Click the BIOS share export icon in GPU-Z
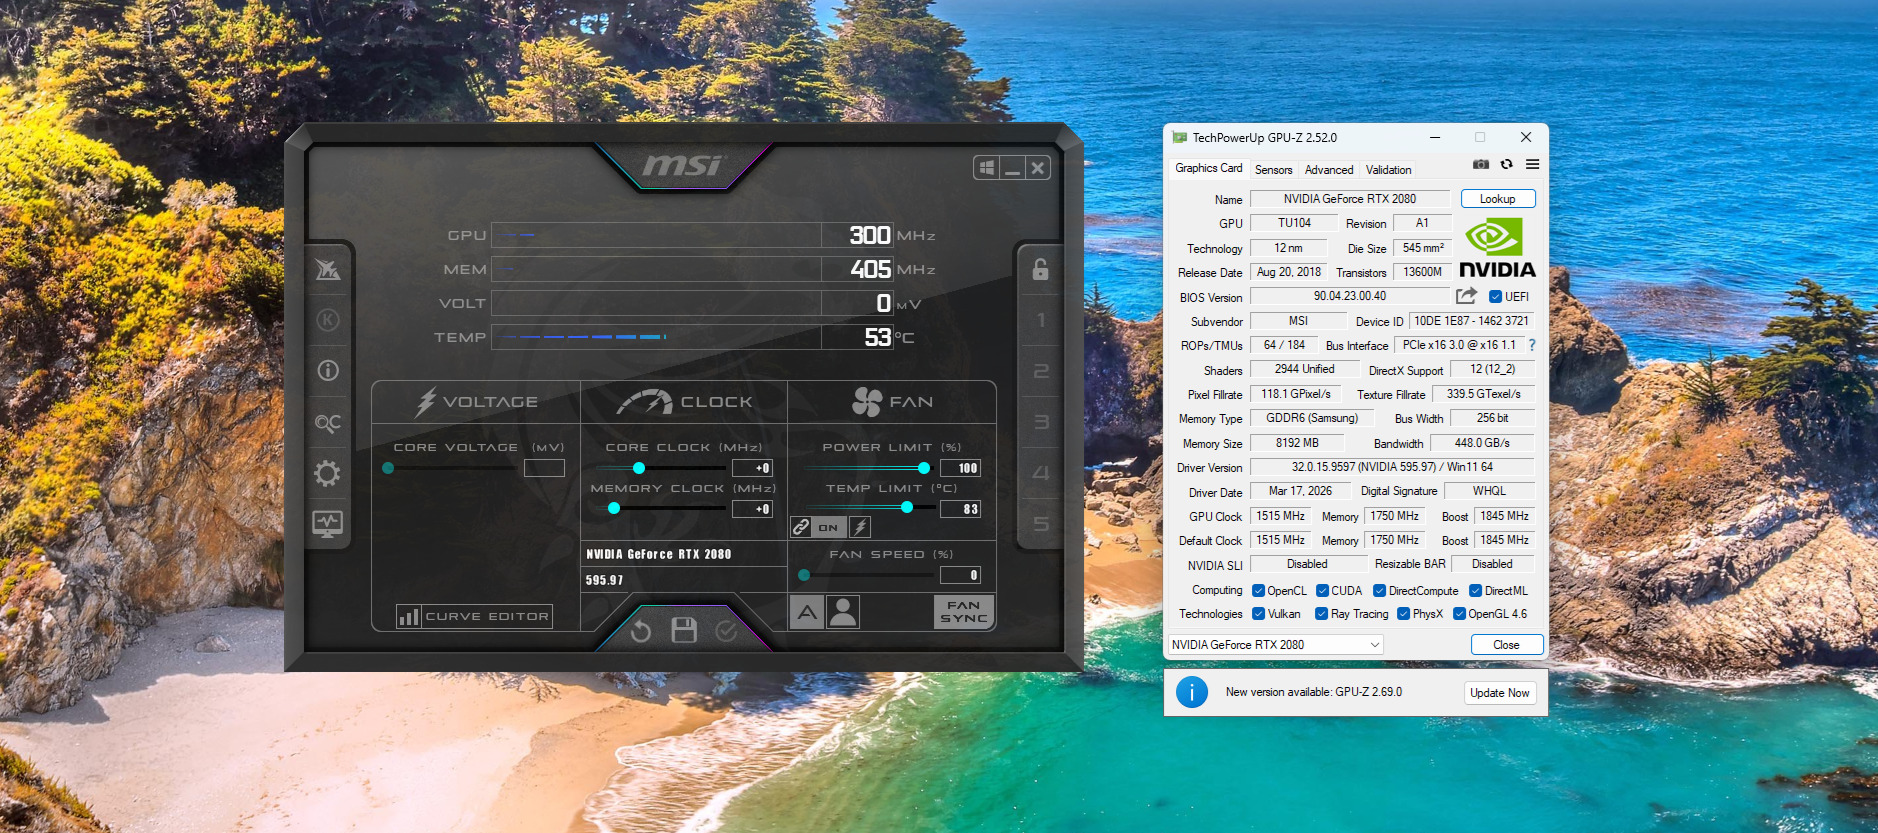Screen dimensions: 1878x833 click(x=1466, y=296)
